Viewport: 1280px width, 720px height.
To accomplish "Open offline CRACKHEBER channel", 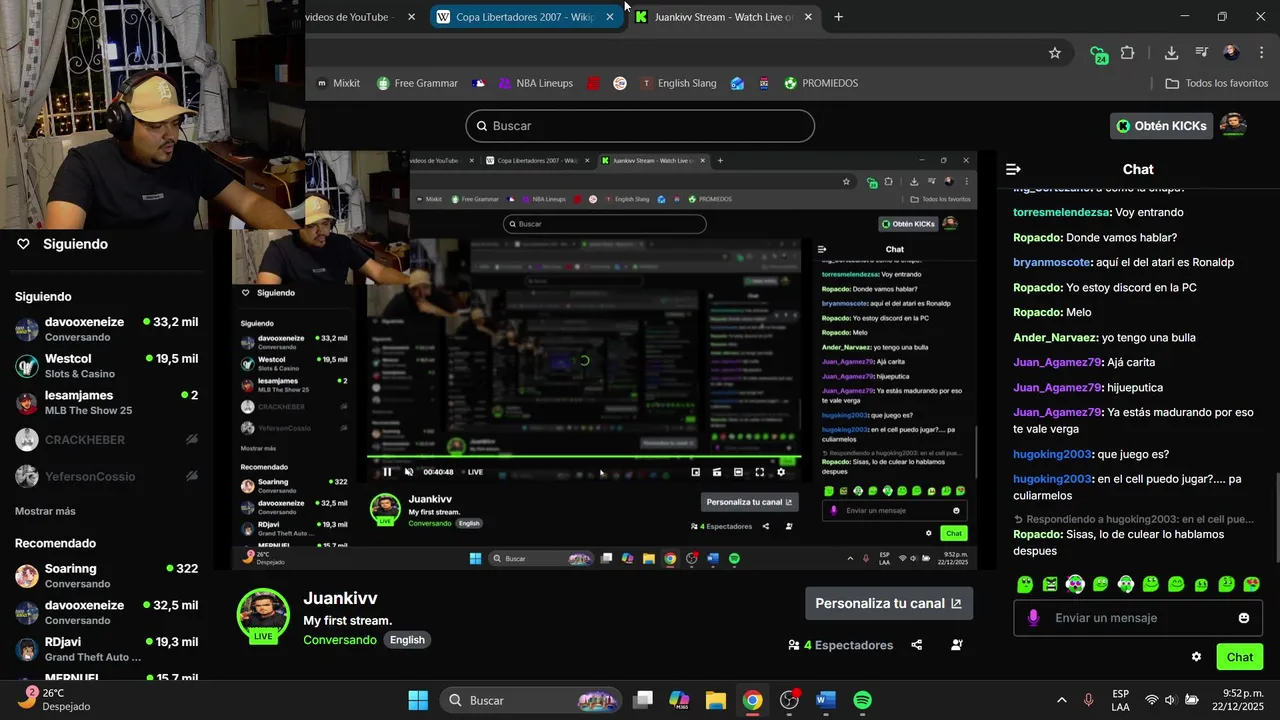I will 106,440.
